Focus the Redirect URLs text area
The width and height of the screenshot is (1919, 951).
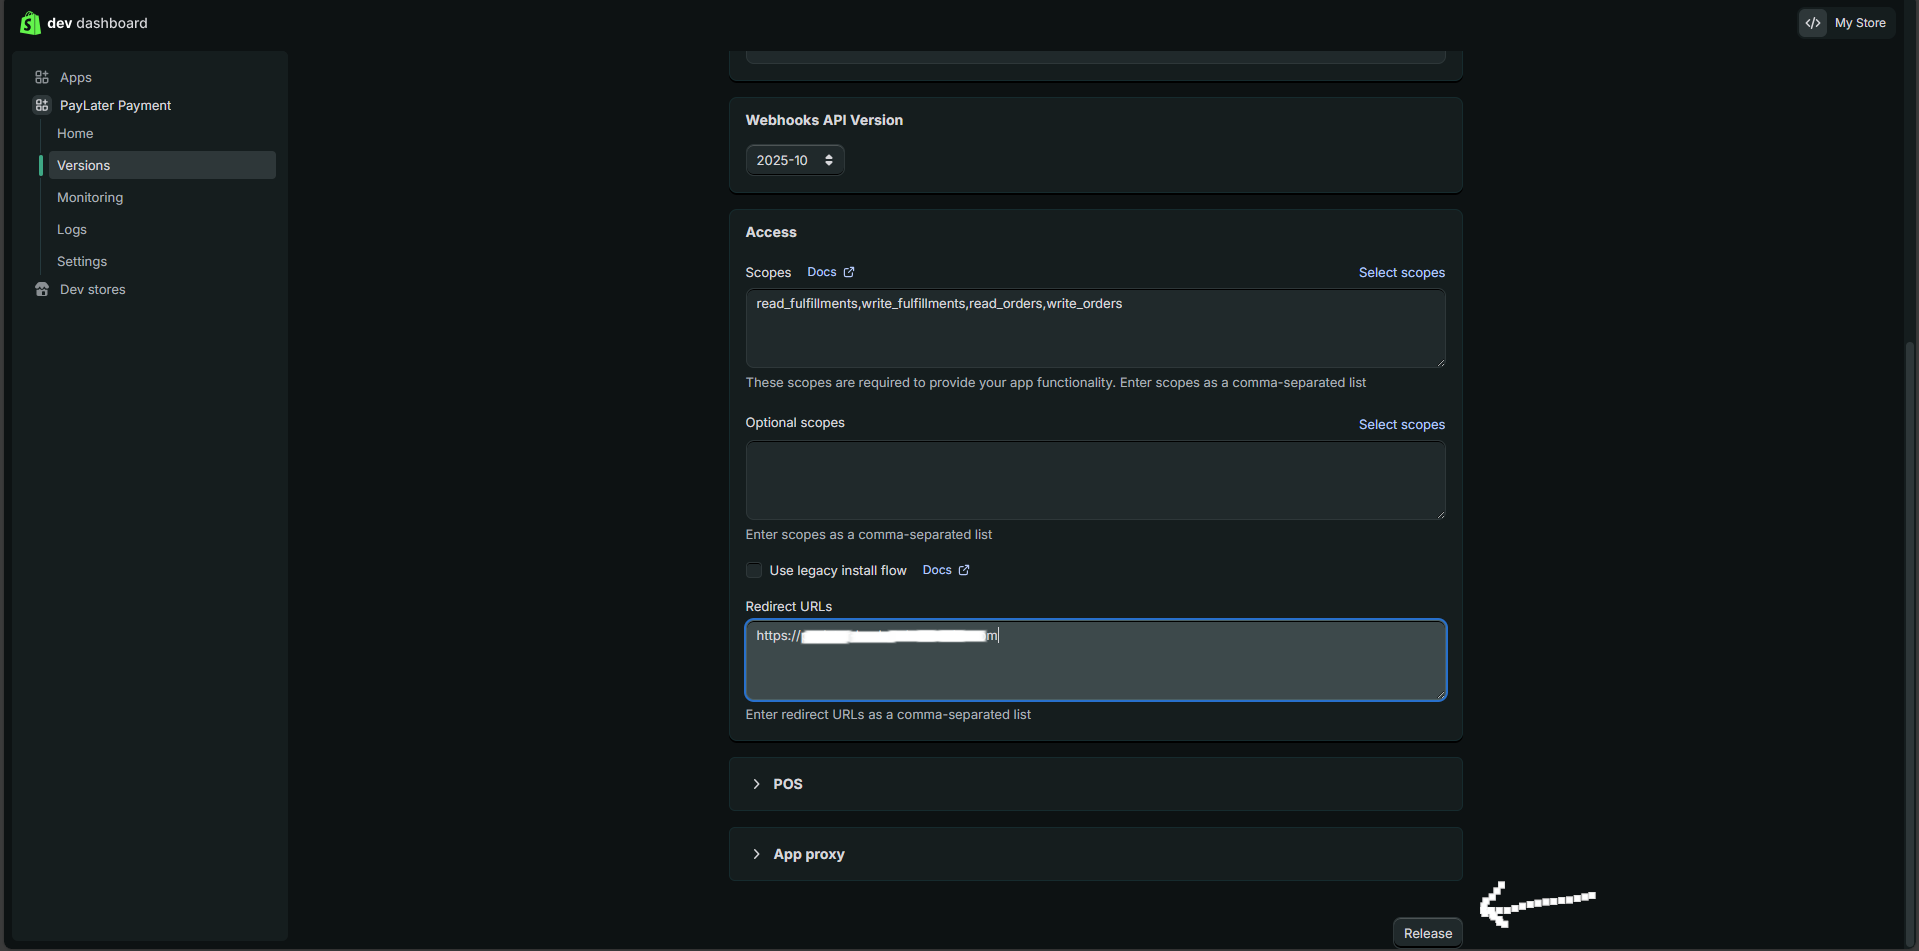pos(1095,660)
